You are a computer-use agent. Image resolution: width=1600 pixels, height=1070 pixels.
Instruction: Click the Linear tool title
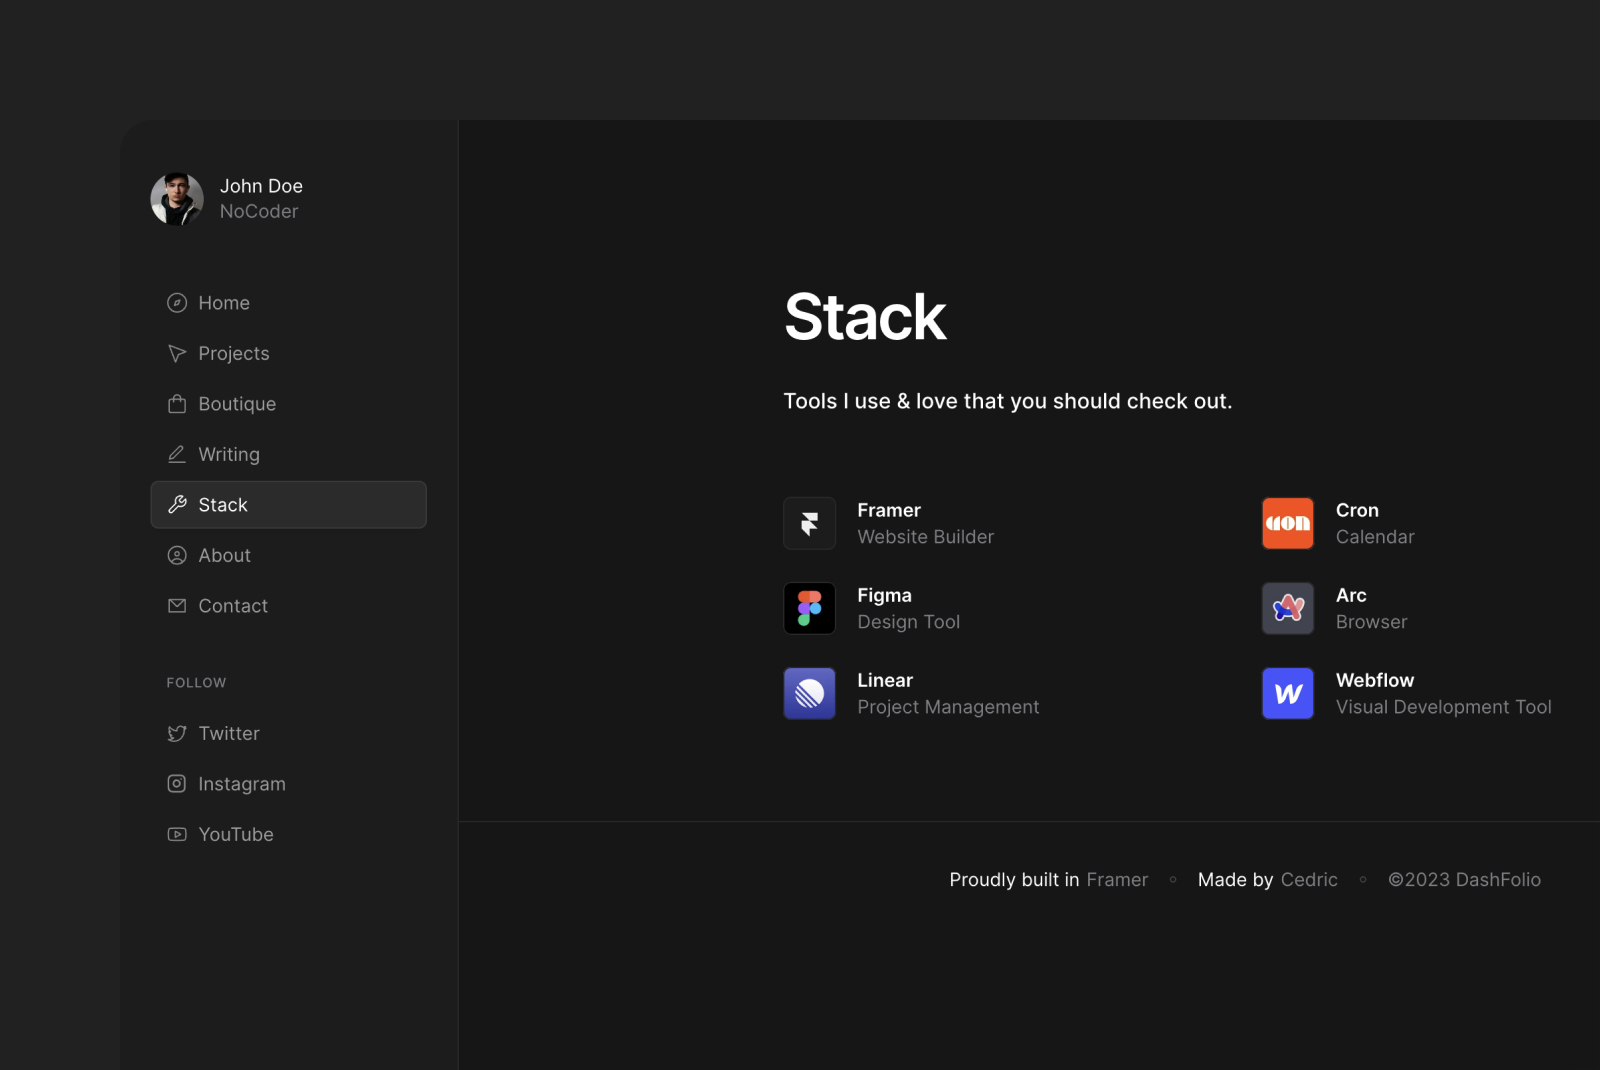point(885,680)
